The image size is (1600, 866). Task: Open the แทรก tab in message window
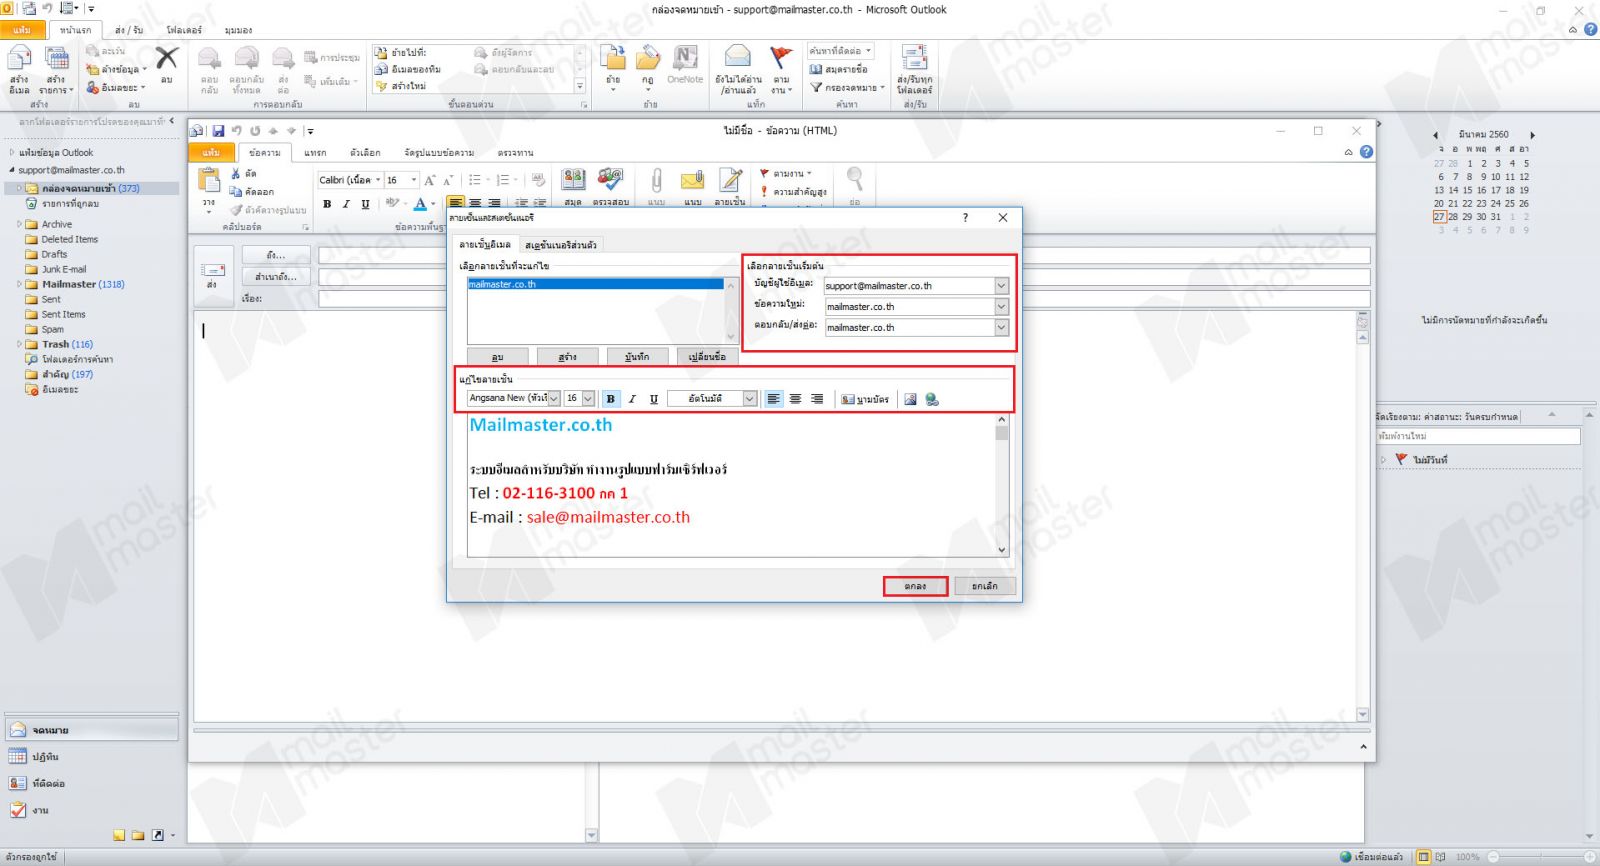click(315, 153)
